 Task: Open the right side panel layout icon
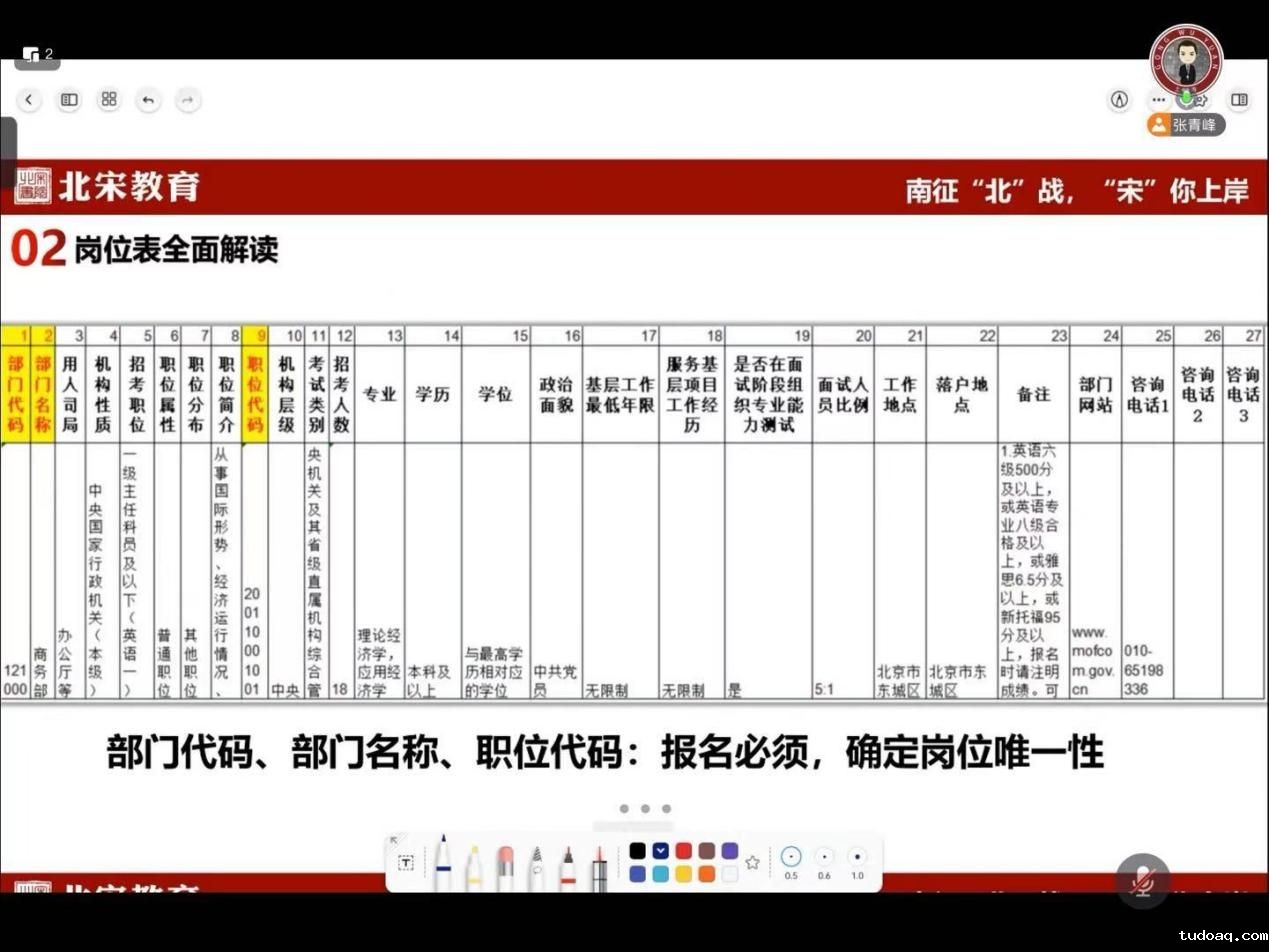point(1239,100)
